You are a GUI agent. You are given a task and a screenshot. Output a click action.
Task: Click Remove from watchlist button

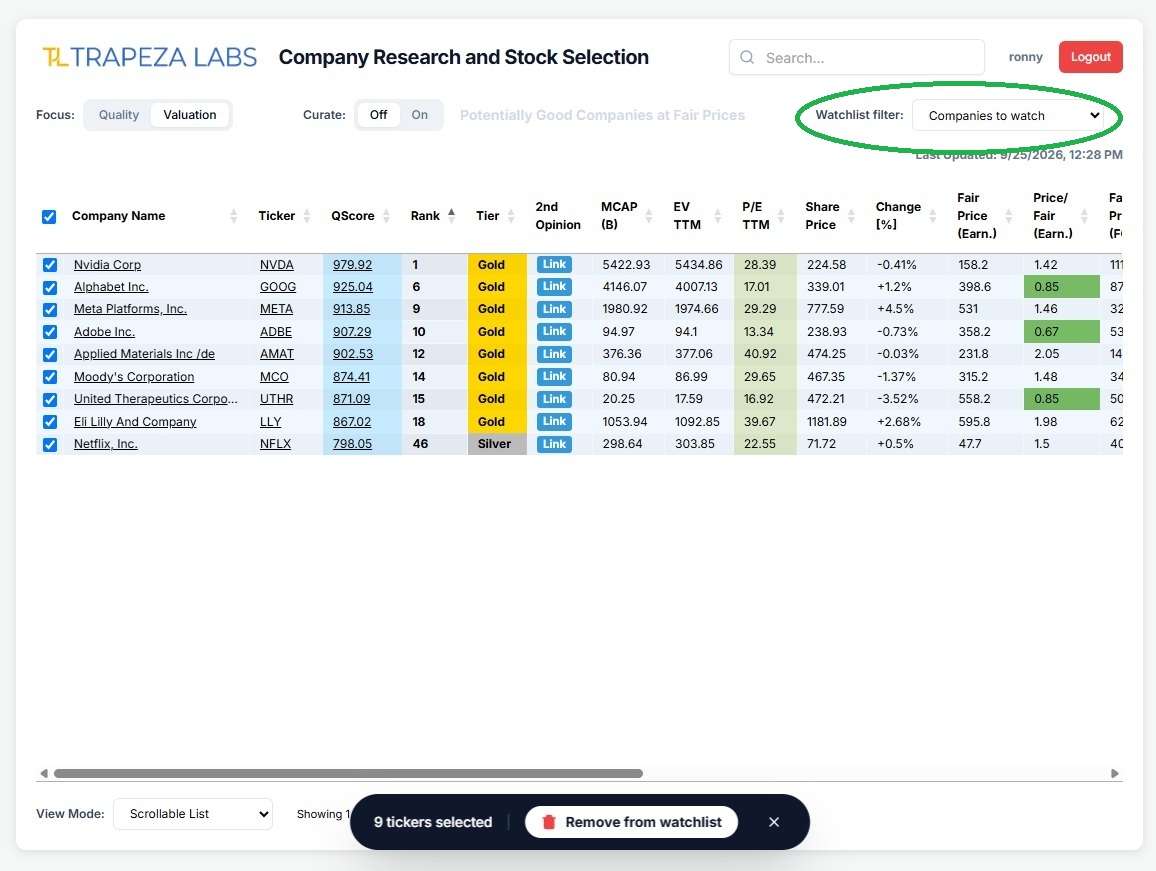click(631, 822)
